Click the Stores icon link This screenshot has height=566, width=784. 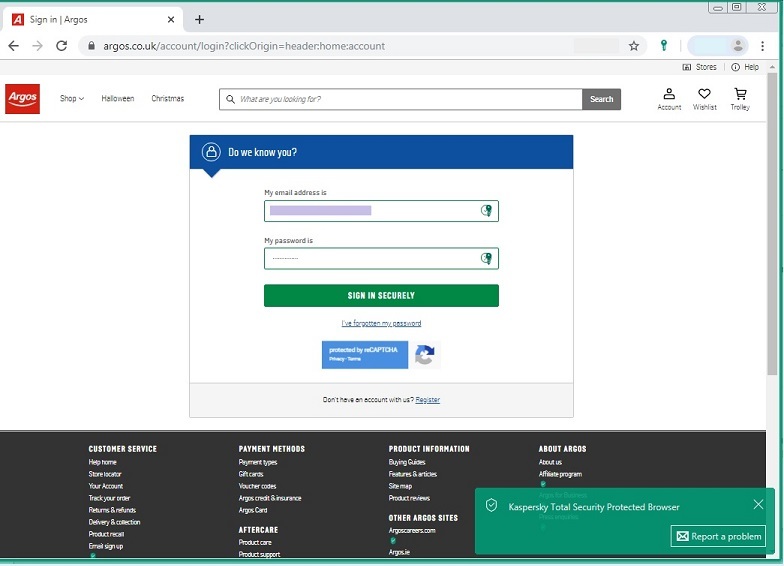click(700, 67)
